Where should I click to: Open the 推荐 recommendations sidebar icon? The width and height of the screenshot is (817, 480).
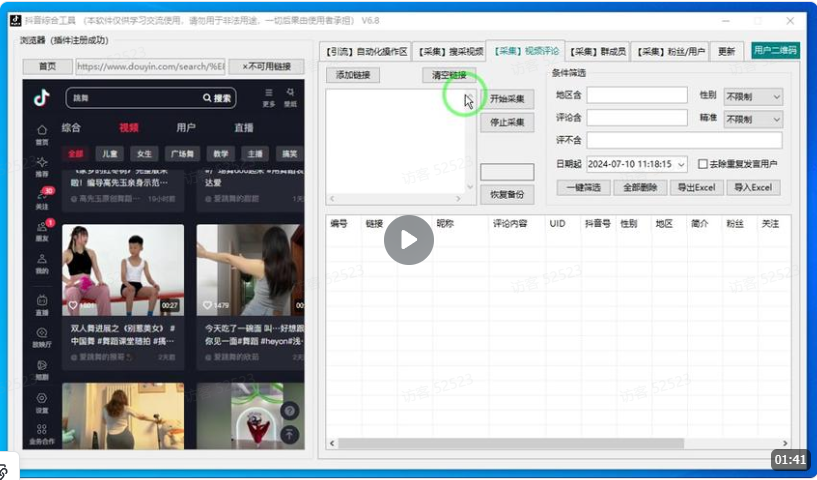(x=41, y=166)
